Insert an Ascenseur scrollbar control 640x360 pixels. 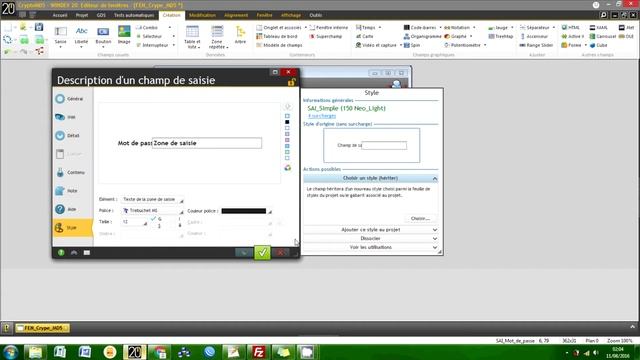coord(534,36)
